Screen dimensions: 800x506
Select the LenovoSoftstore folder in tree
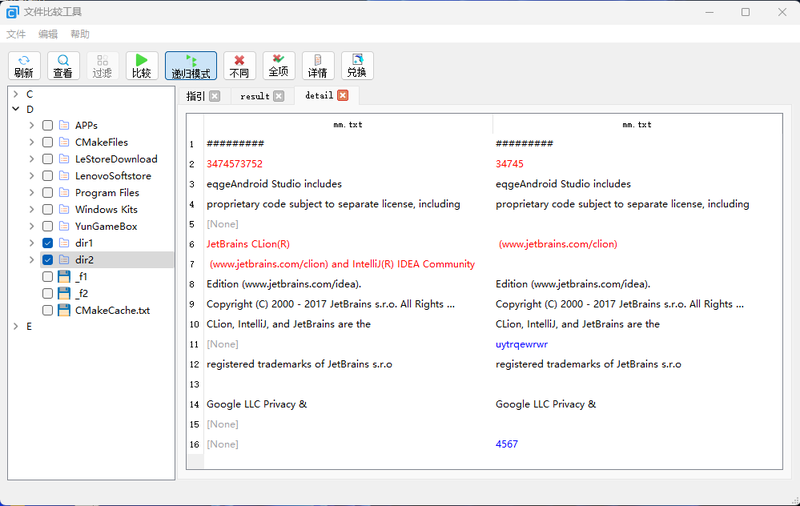point(112,176)
